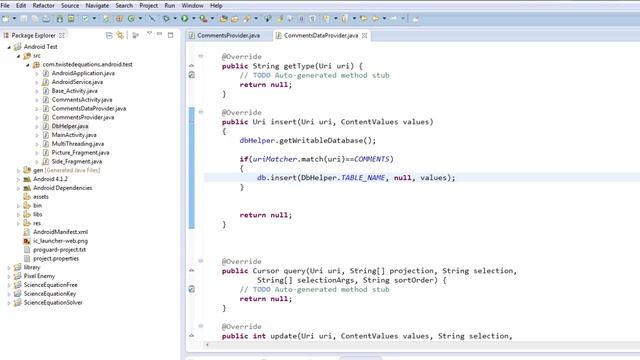
Task: Open the Refactor menu
Action: [x=43, y=6]
